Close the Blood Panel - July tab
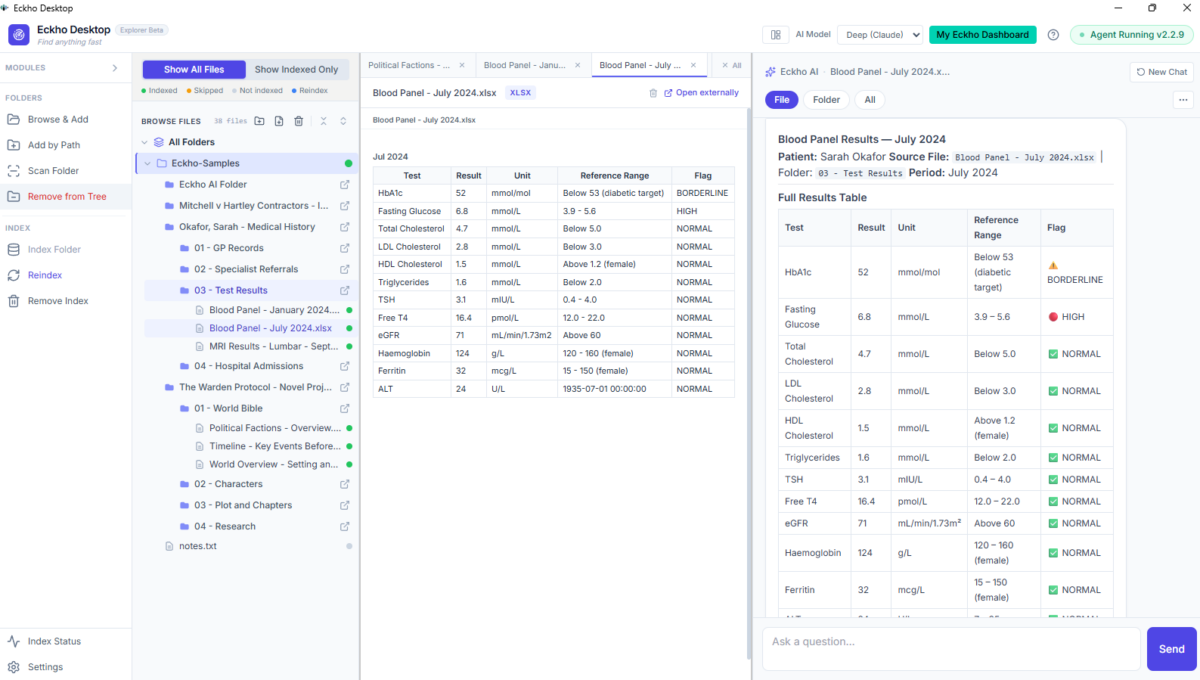The image size is (1200, 680). point(693,65)
